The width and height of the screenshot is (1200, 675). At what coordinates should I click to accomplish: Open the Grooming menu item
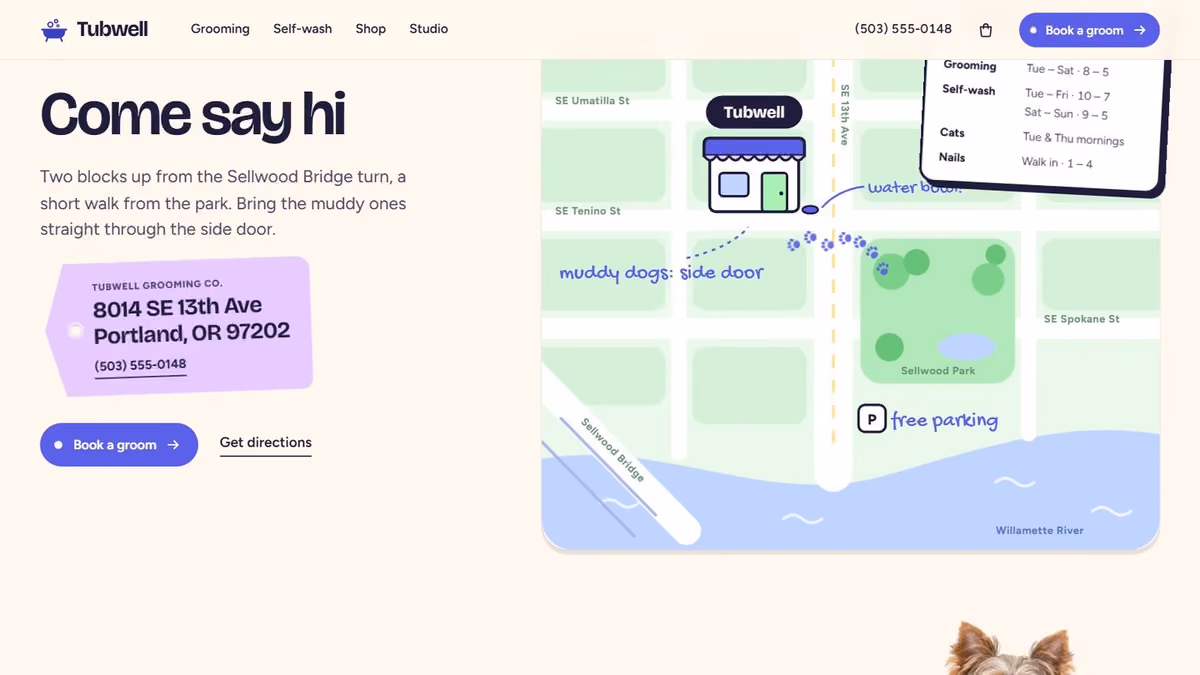tap(220, 29)
